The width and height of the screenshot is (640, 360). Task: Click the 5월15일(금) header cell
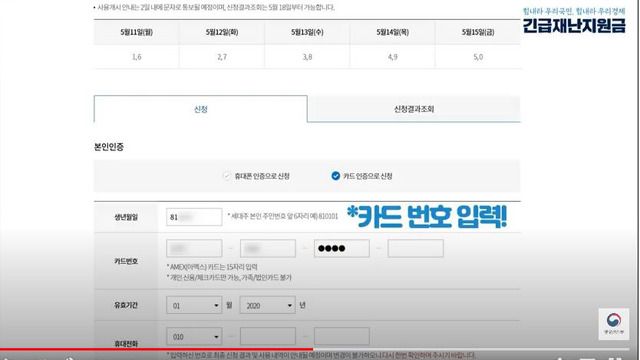478,32
